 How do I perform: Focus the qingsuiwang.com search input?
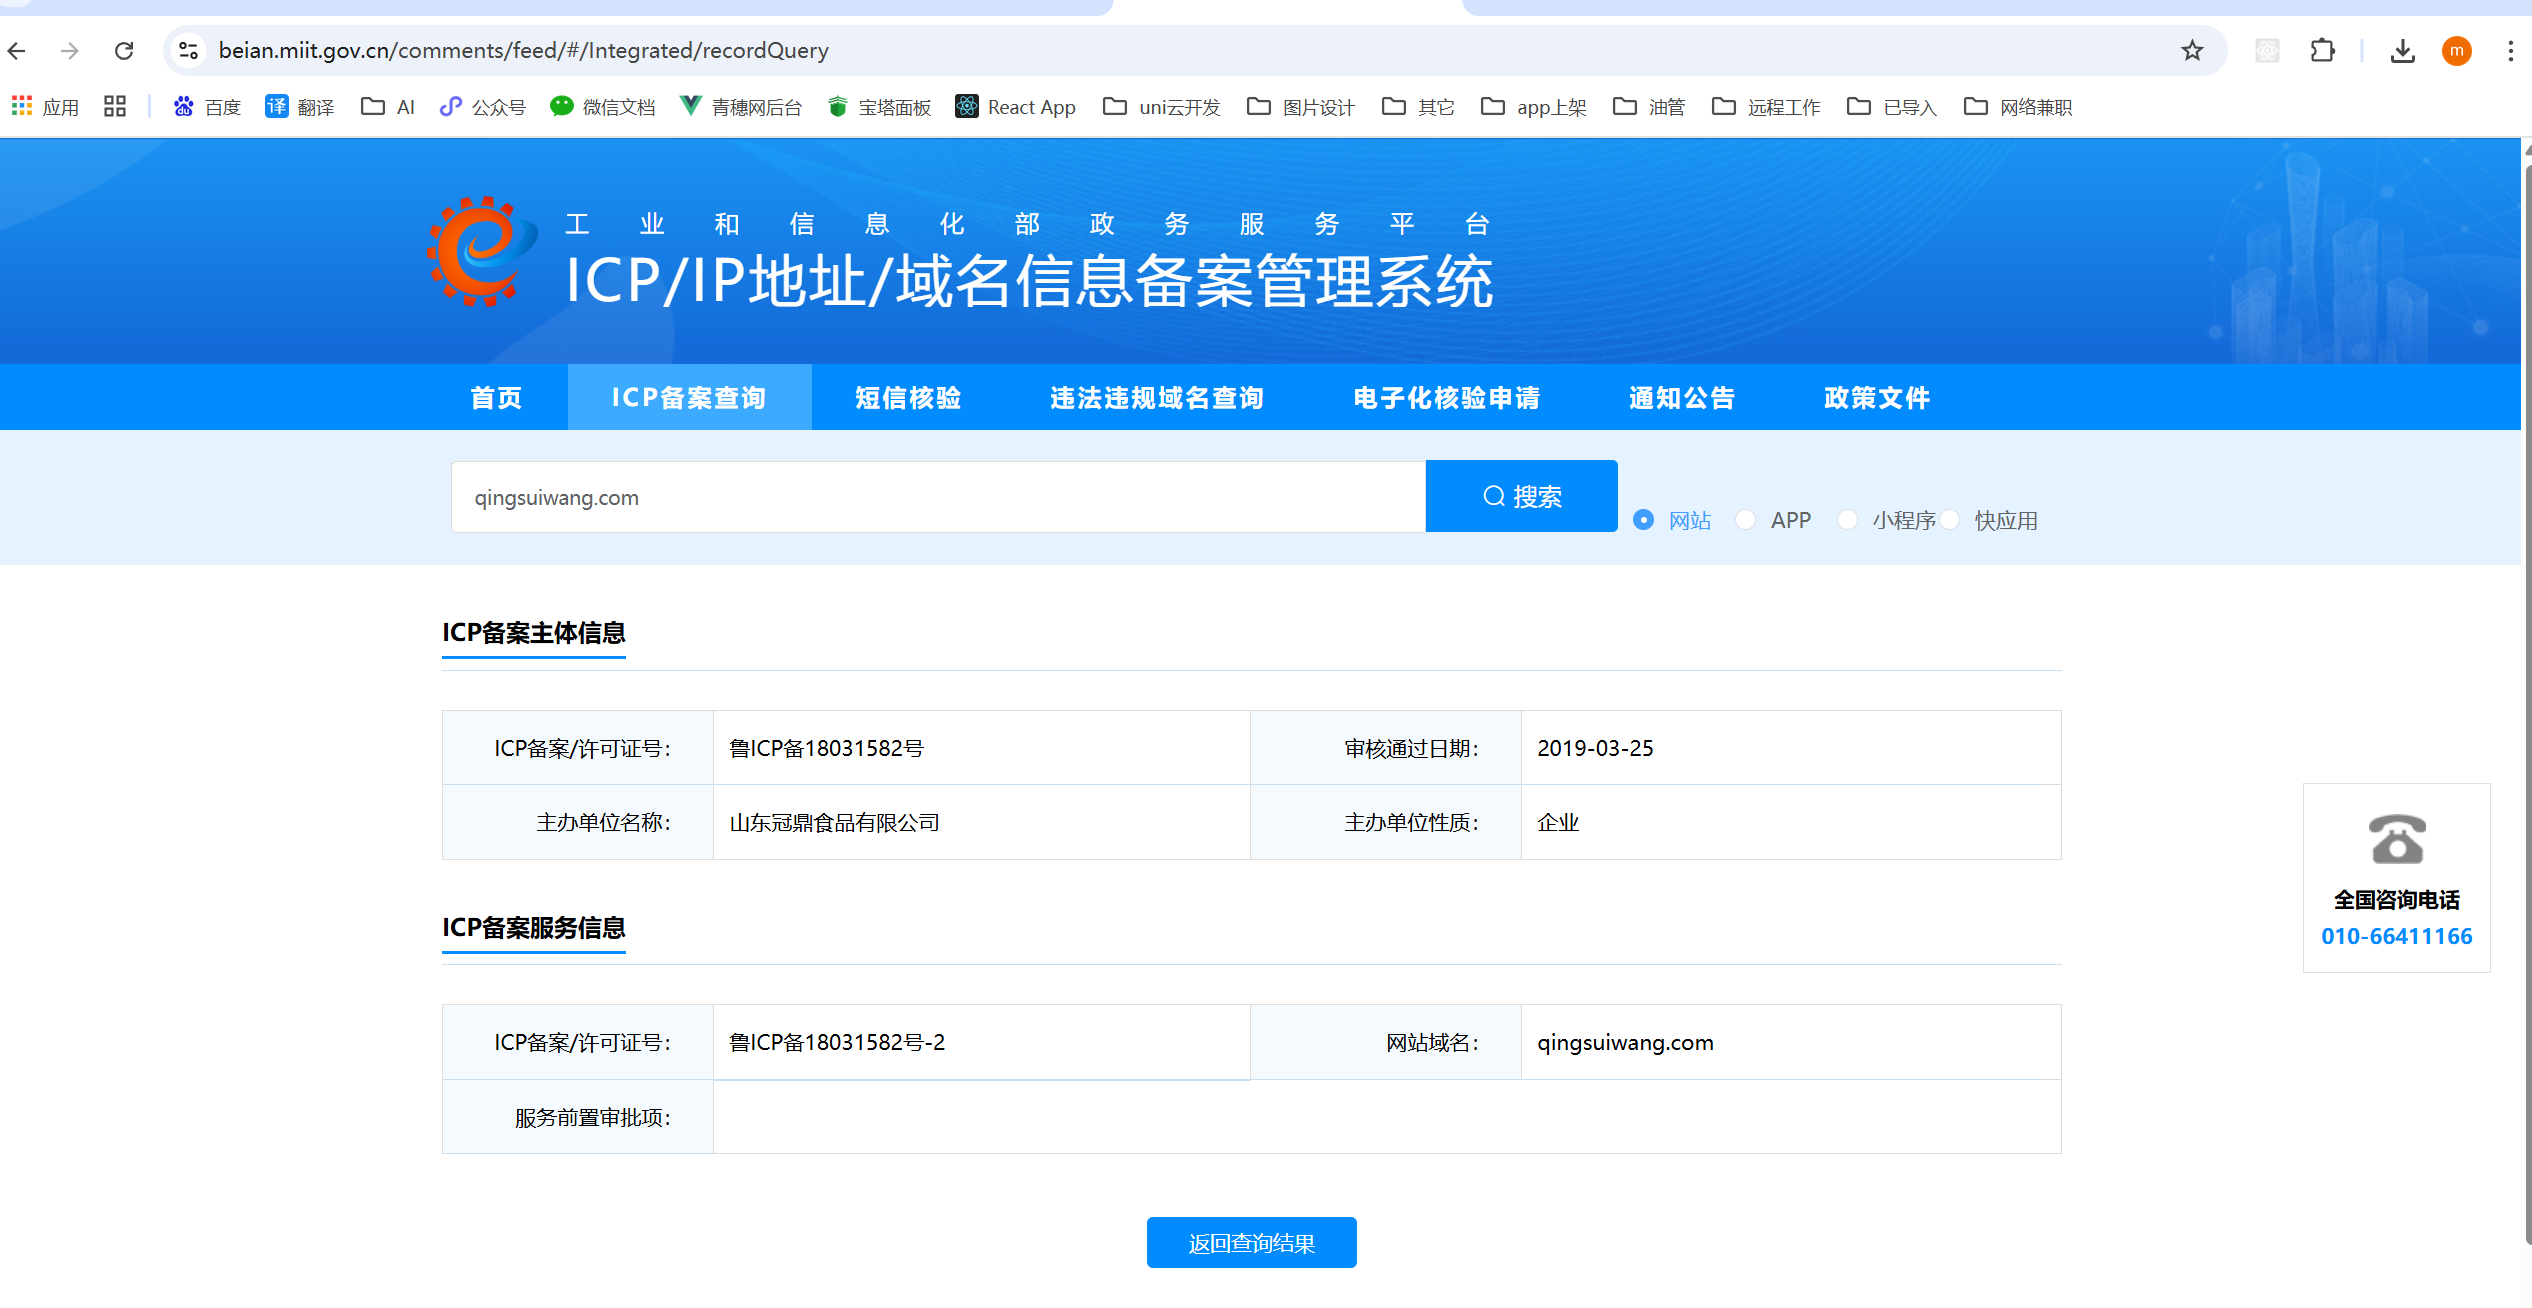[938, 497]
